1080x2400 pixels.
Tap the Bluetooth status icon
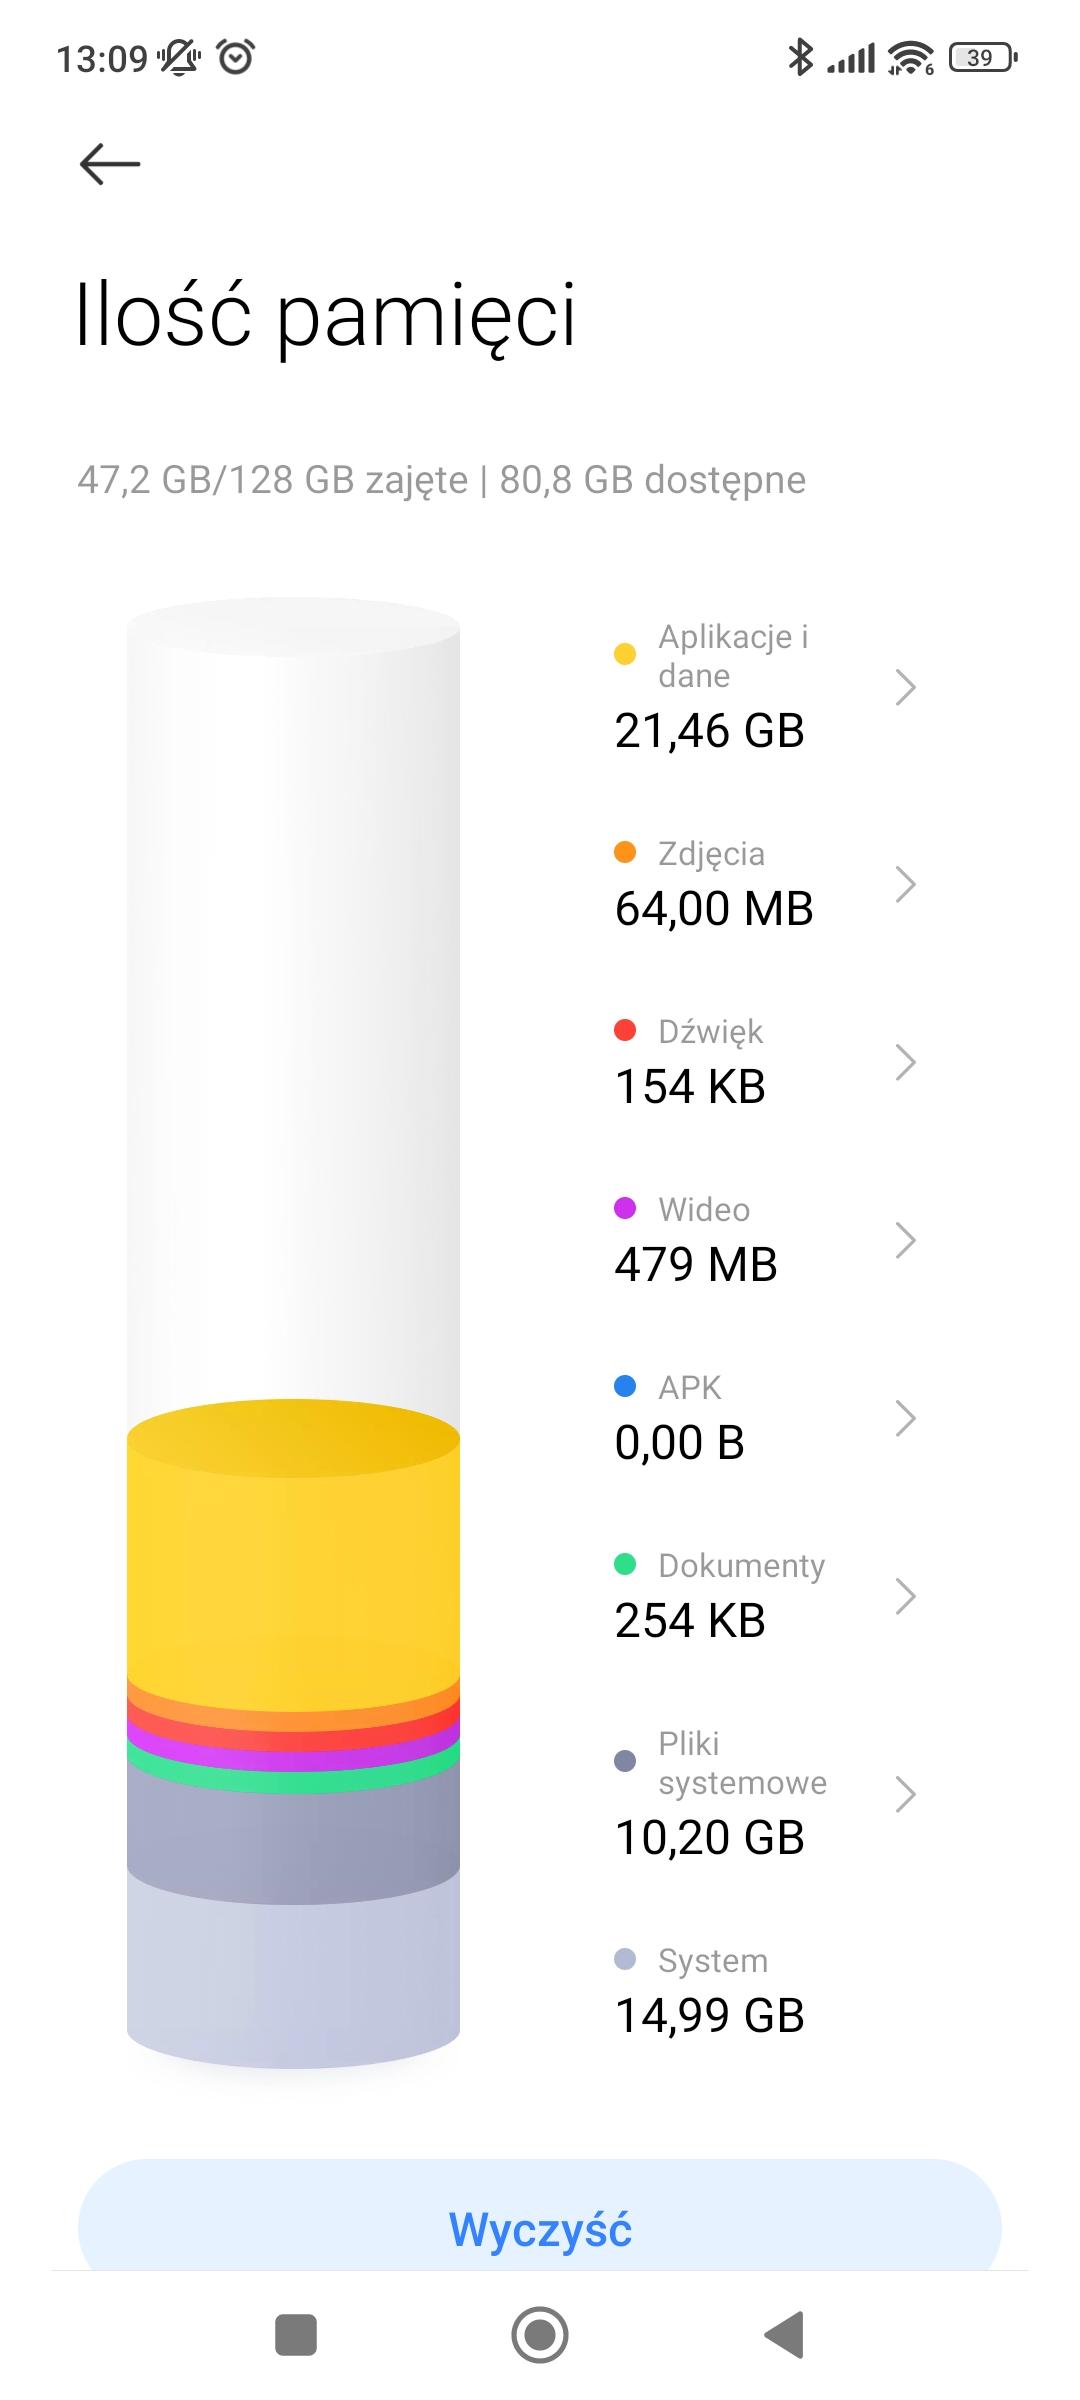pyautogui.click(x=800, y=58)
